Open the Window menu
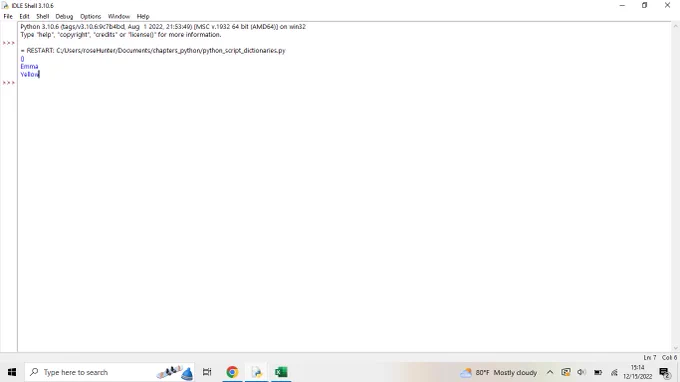 pyautogui.click(x=119, y=16)
